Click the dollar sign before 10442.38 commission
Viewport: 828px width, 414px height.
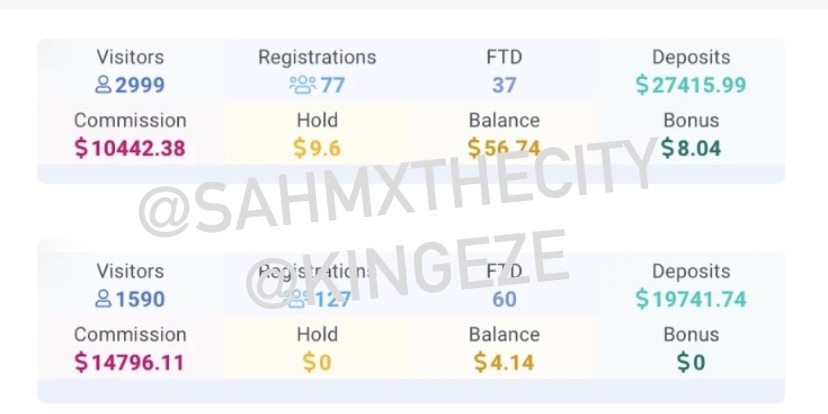(81, 148)
